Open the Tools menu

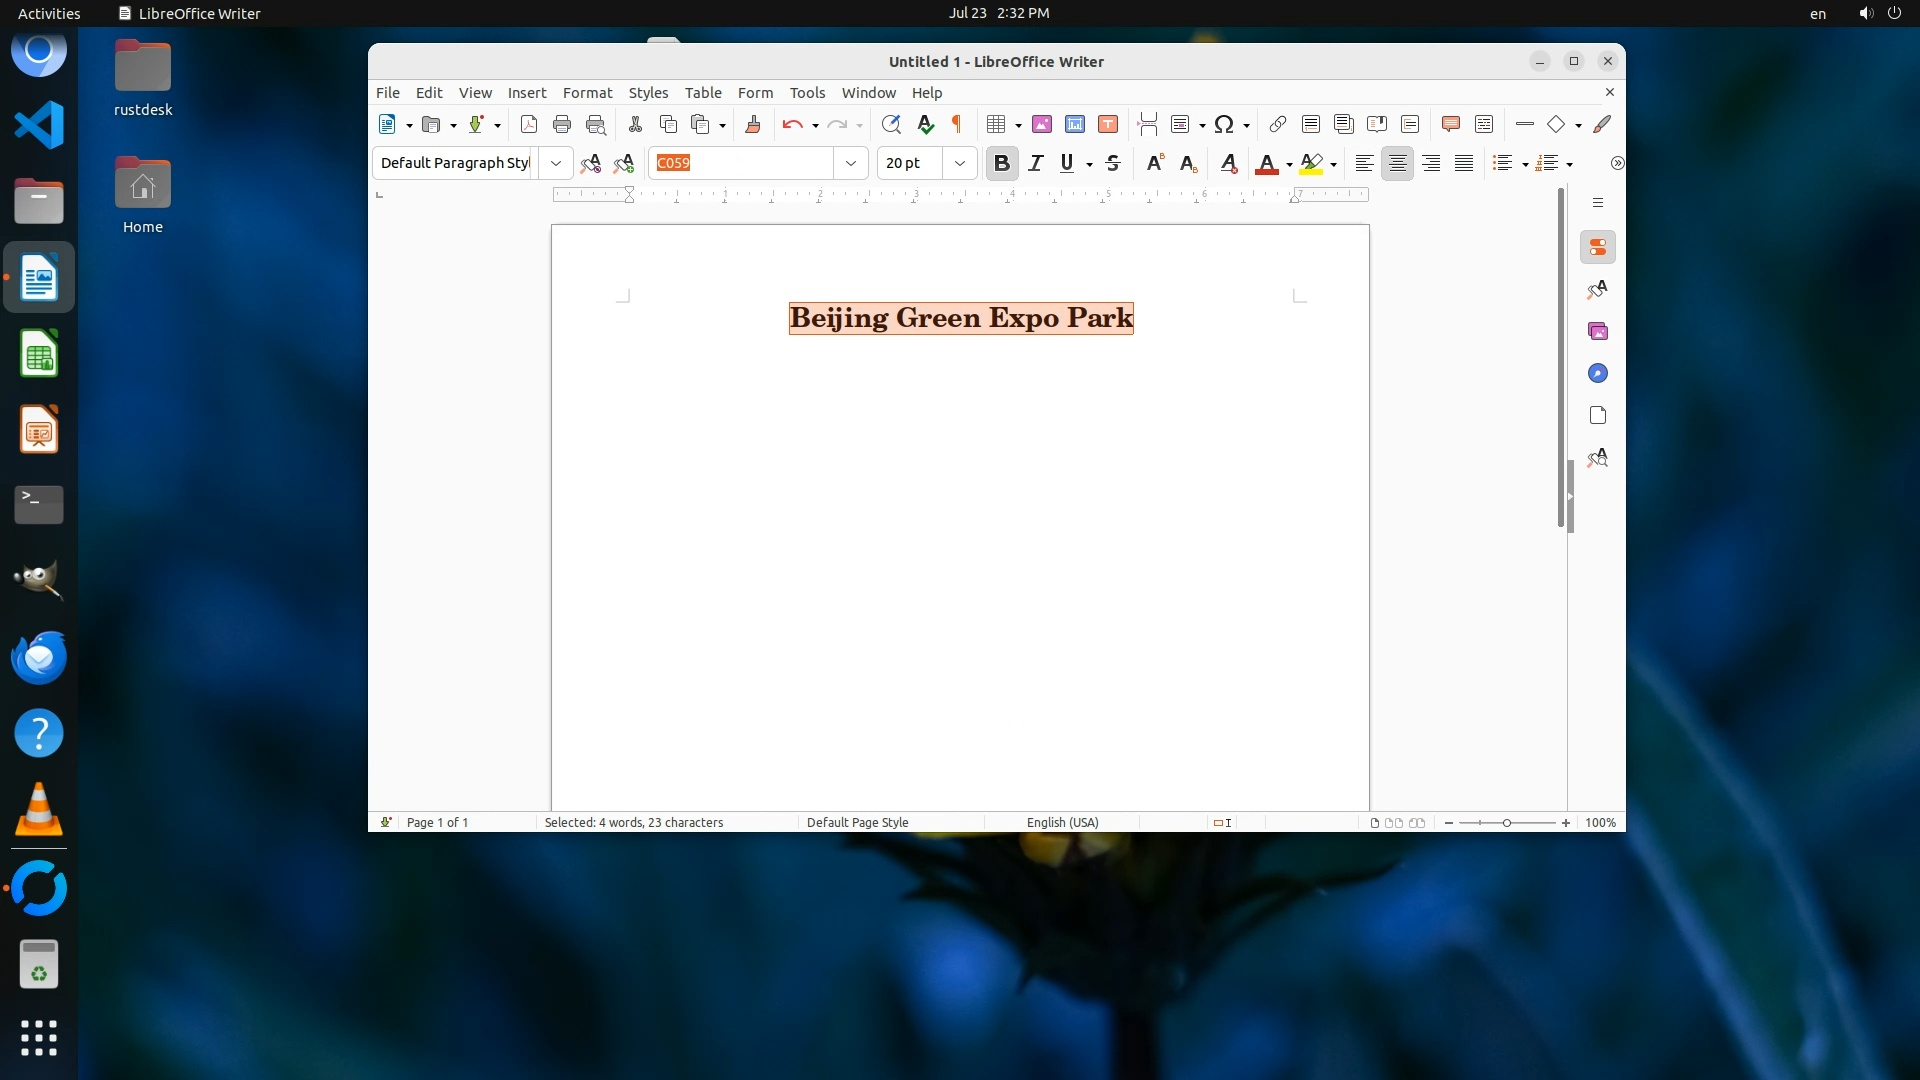pos(807,92)
